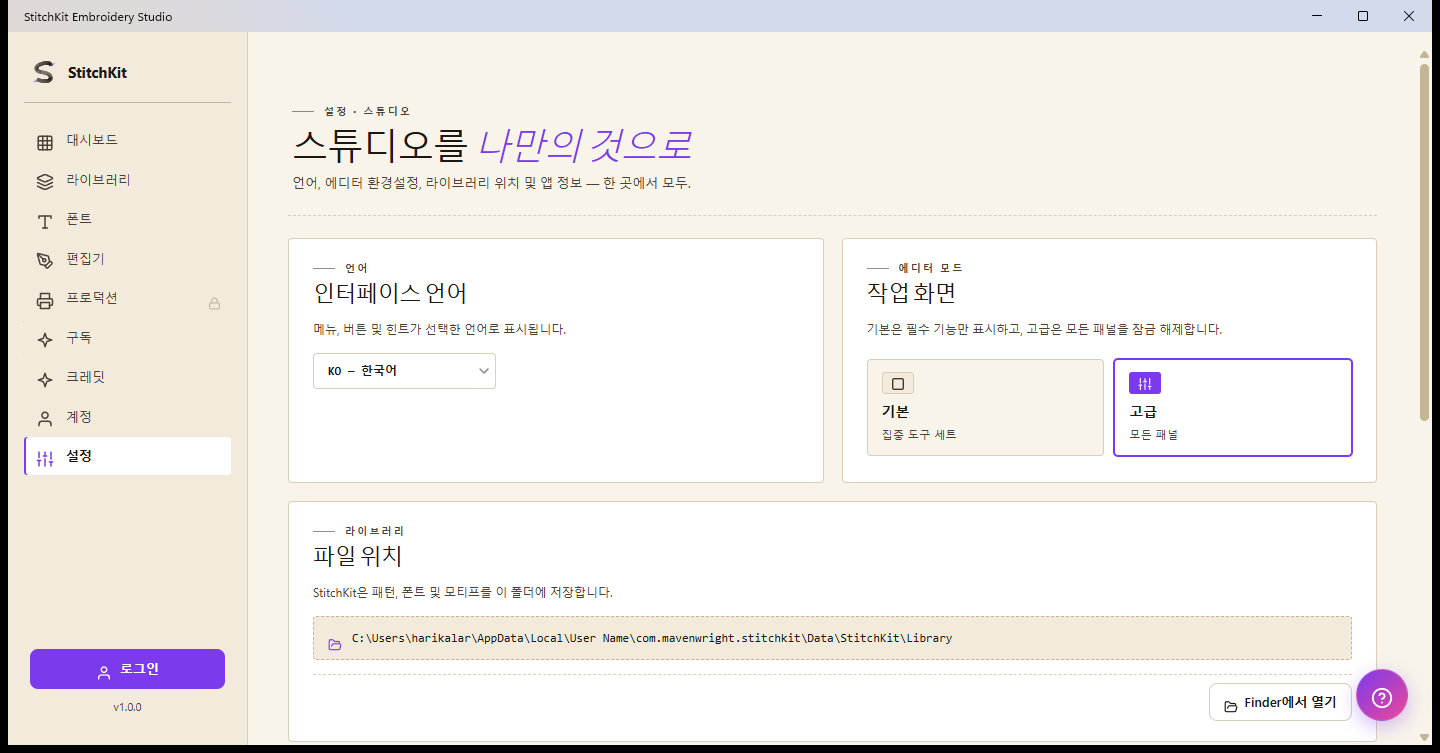Click the 크레딧 sparkle icon
The height and width of the screenshot is (753, 1440).
click(45, 379)
